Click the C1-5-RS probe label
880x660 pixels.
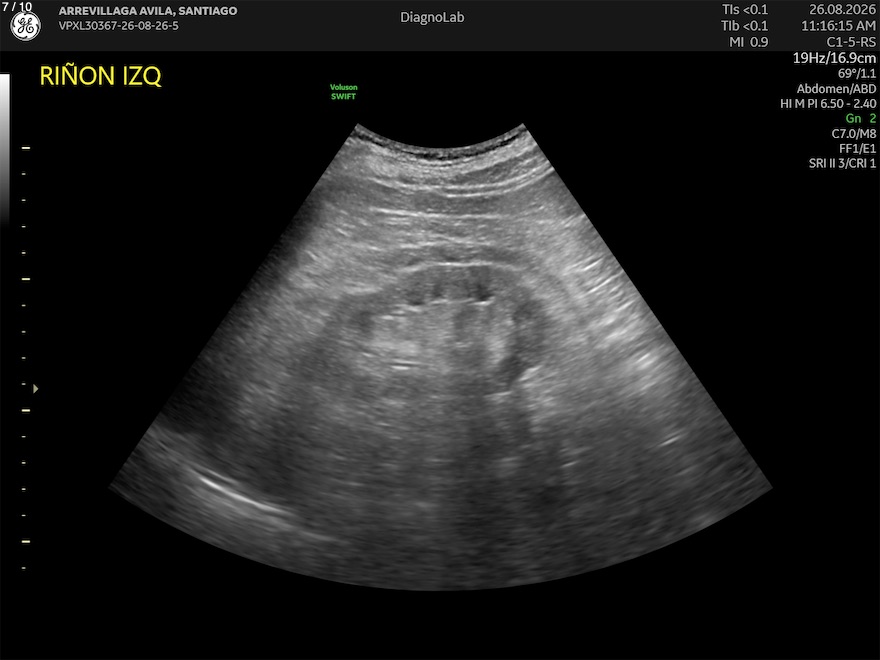coord(851,42)
